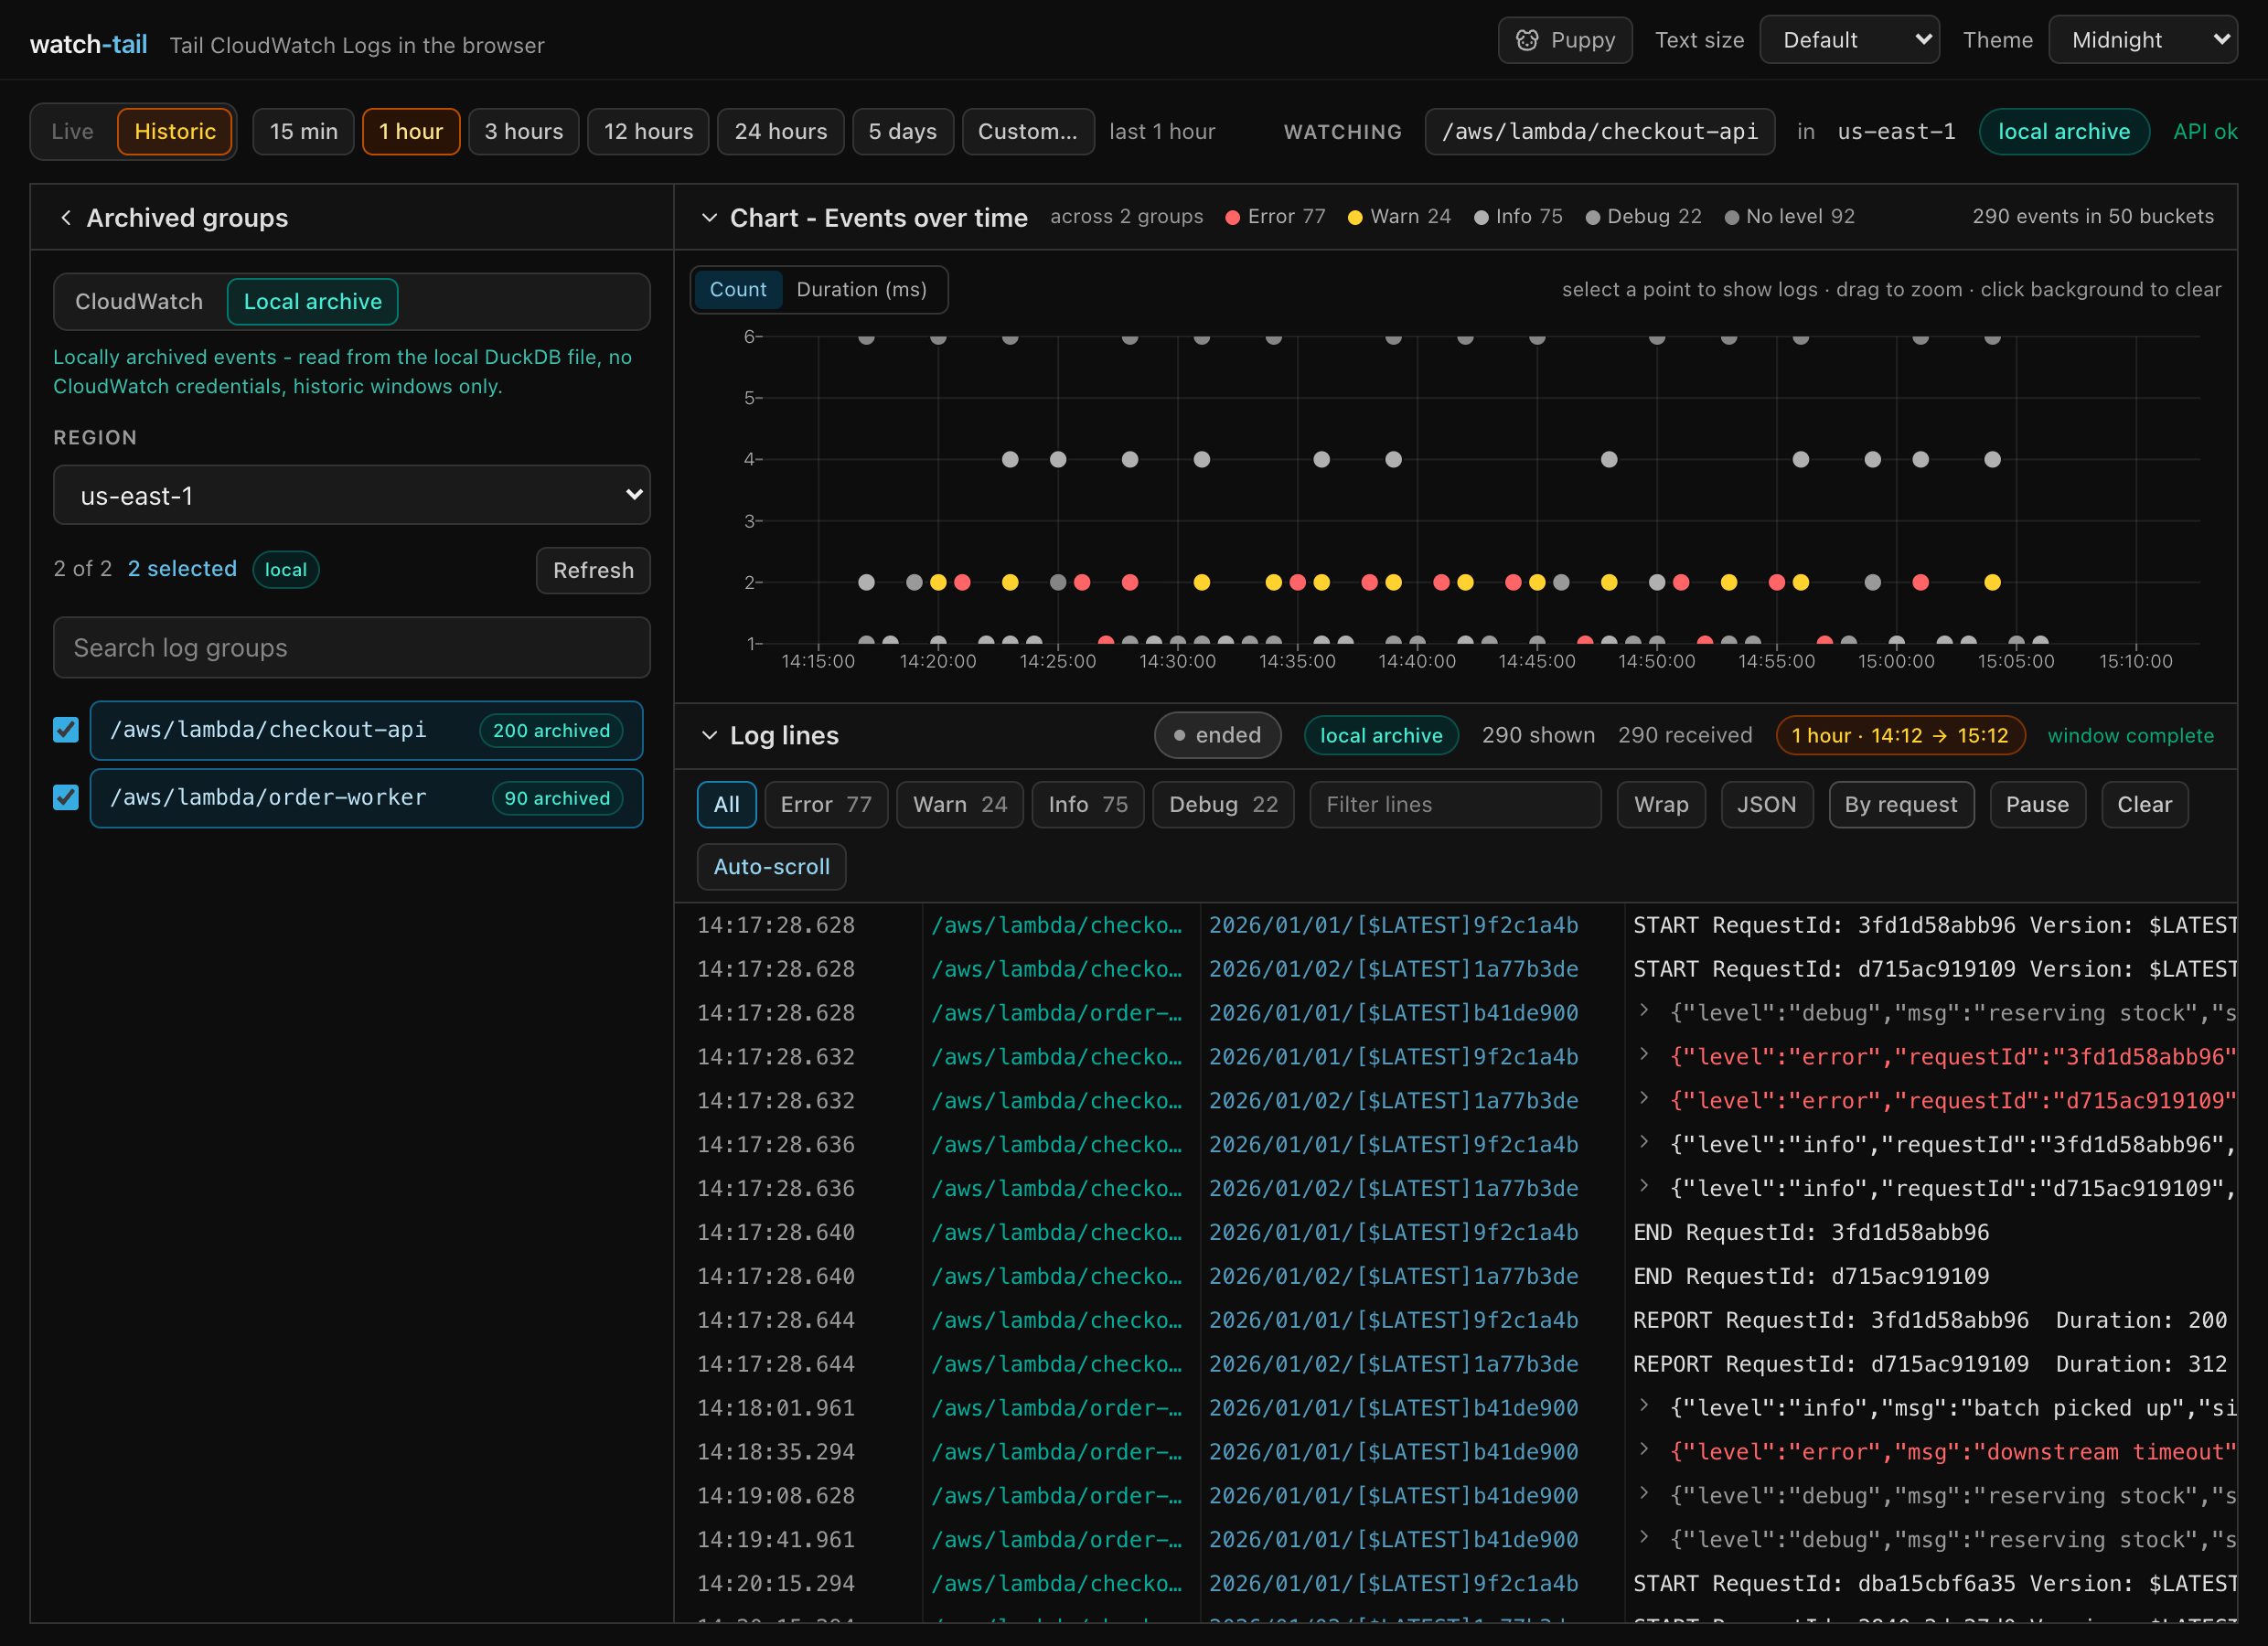Toggle By request grouping
Image resolution: width=2268 pixels, height=1646 pixels.
point(1901,805)
